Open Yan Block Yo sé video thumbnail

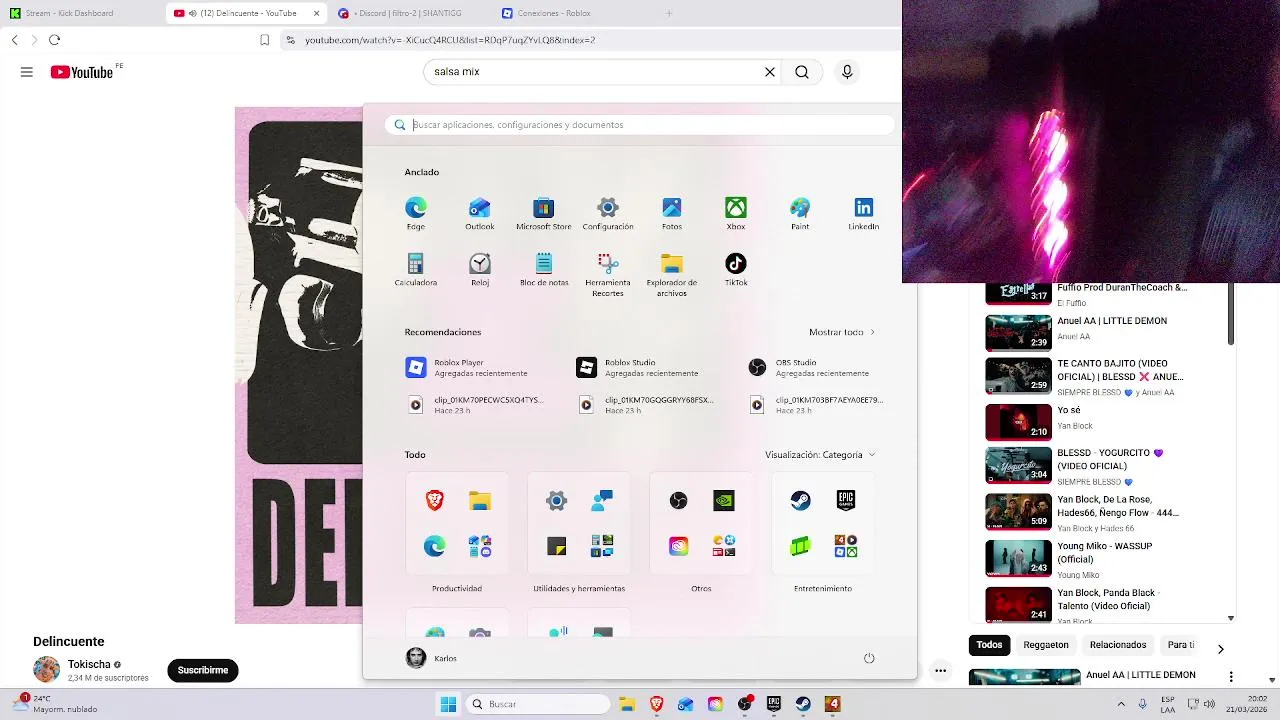tap(1019, 422)
